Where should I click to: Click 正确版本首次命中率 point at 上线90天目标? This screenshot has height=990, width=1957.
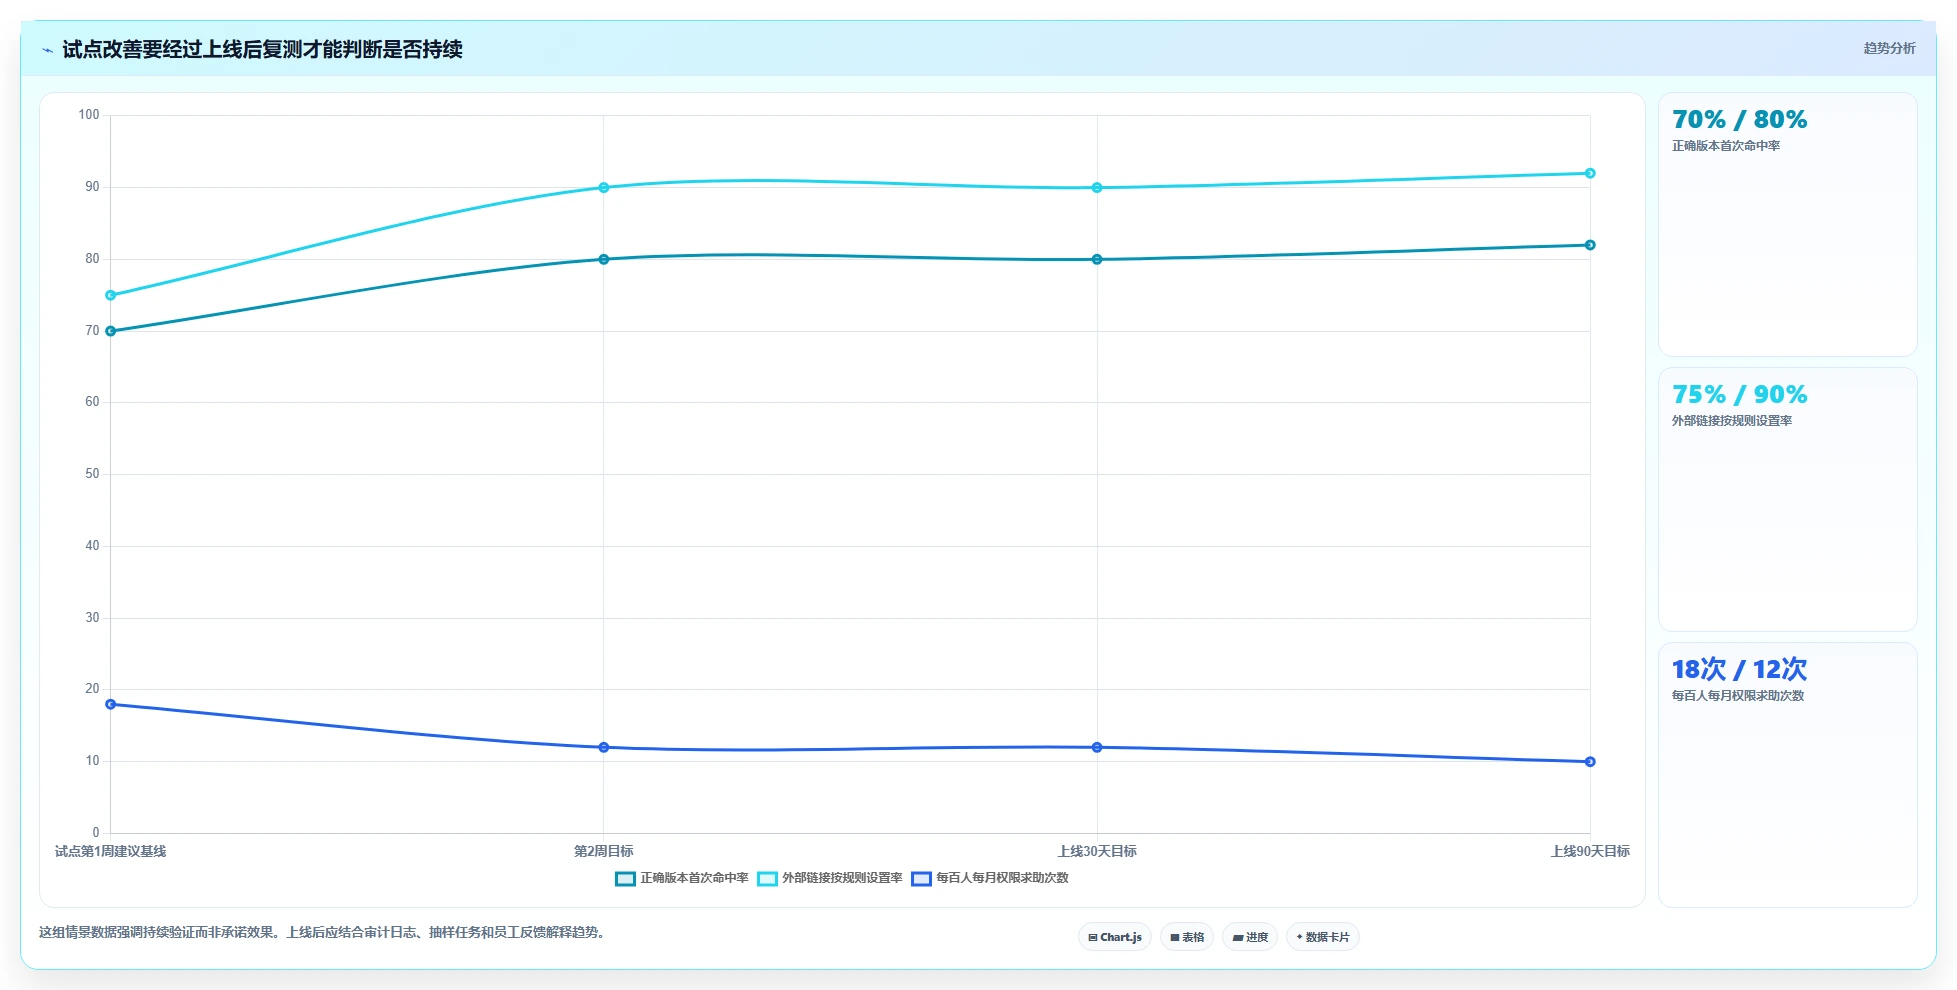click(x=1590, y=245)
